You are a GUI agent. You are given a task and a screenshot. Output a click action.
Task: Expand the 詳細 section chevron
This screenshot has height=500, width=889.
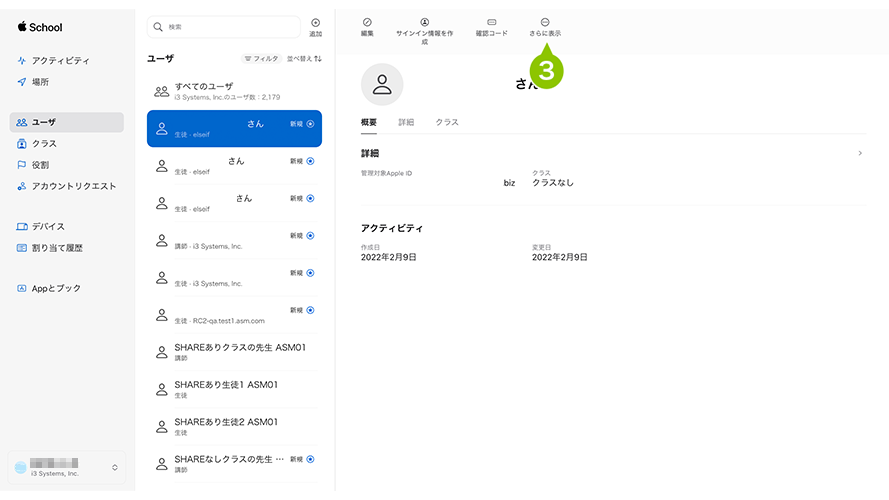[x=860, y=153]
